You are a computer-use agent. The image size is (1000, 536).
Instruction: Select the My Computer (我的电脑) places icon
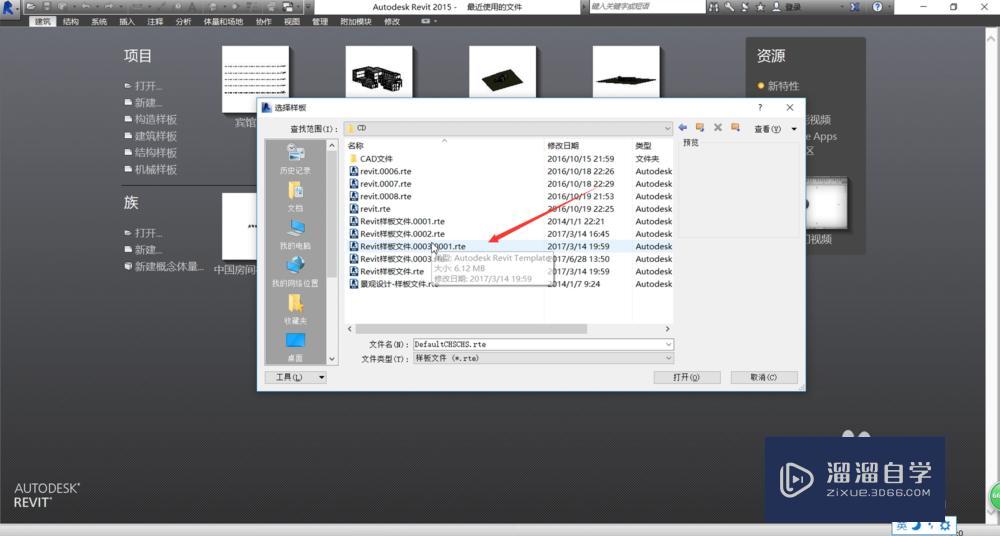(295, 234)
